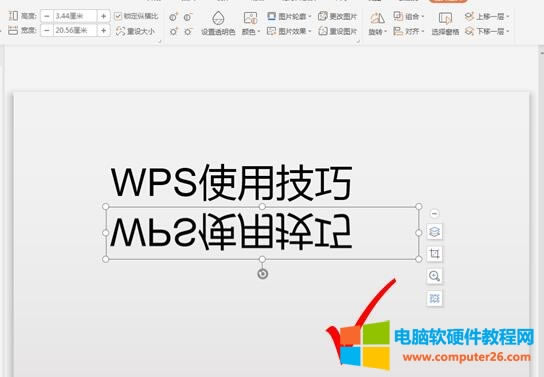The height and width of the screenshot is (377, 544).
Task: Click reset size (重设大小) button
Action: tap(135, 31)
